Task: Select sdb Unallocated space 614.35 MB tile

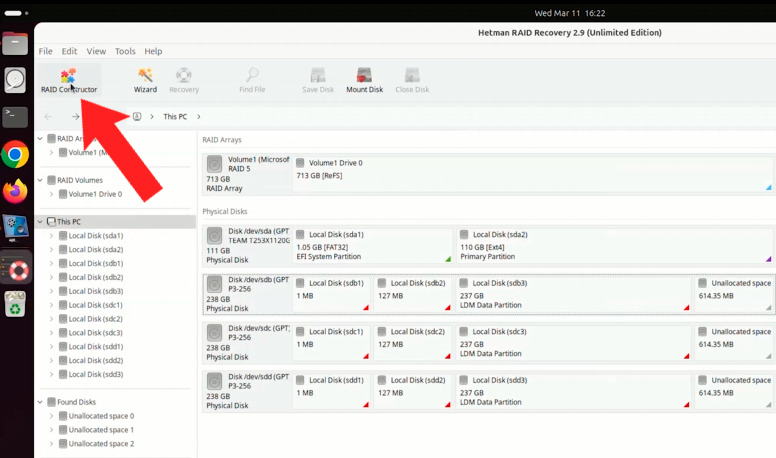Action: point(734,294)
